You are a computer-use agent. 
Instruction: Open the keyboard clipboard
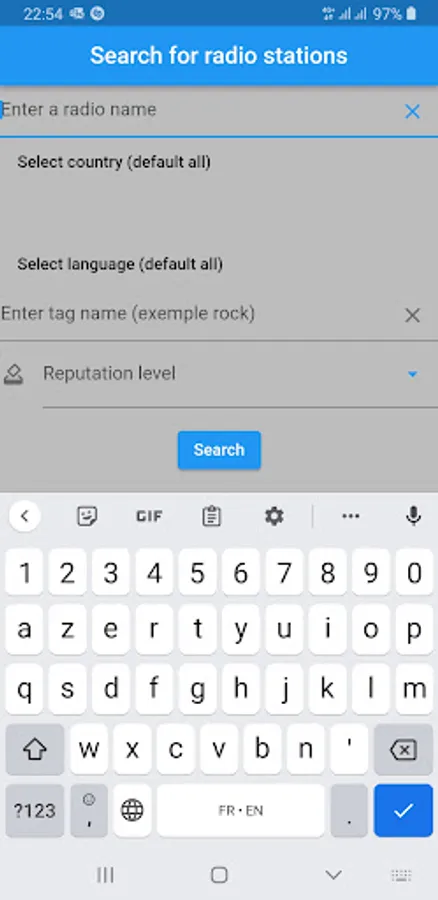click(x=211, y=517)
